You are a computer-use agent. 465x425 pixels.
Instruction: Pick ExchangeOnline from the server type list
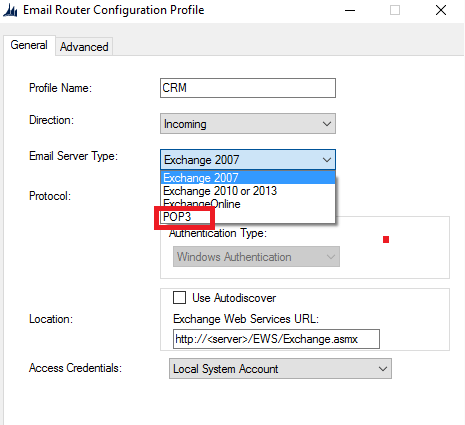point(248,204)
